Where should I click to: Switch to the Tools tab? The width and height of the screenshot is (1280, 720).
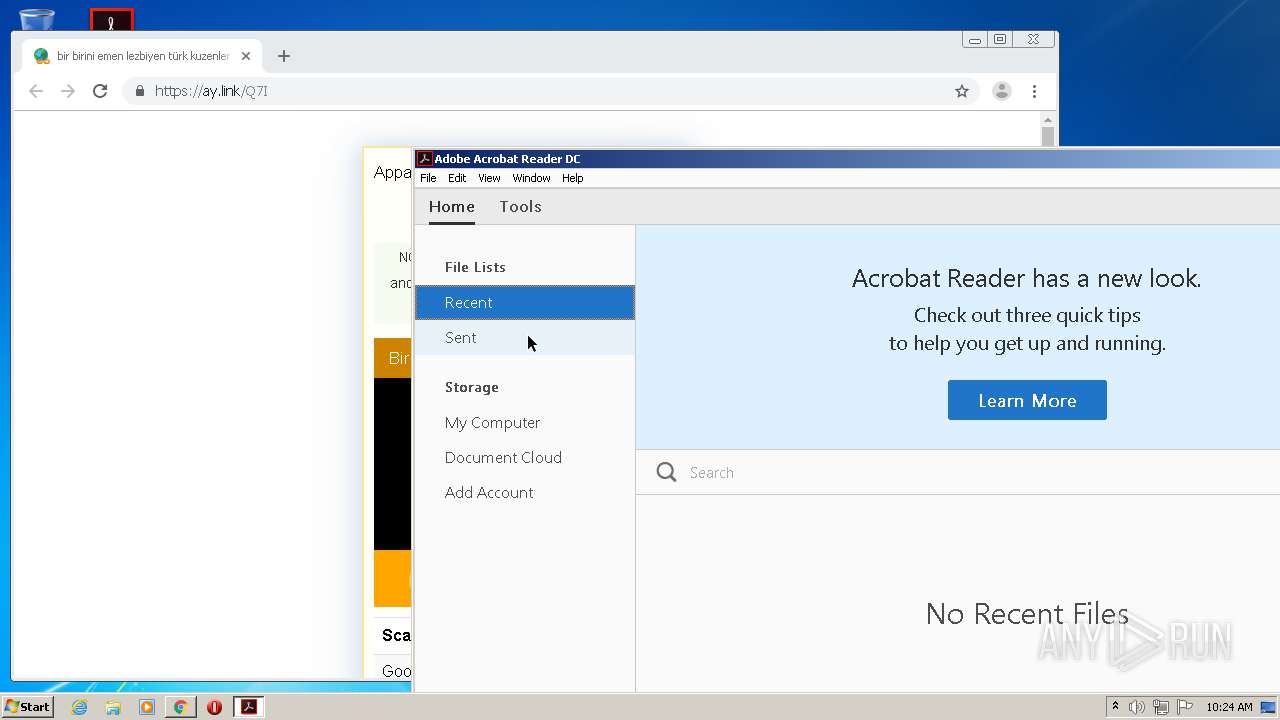520,206
